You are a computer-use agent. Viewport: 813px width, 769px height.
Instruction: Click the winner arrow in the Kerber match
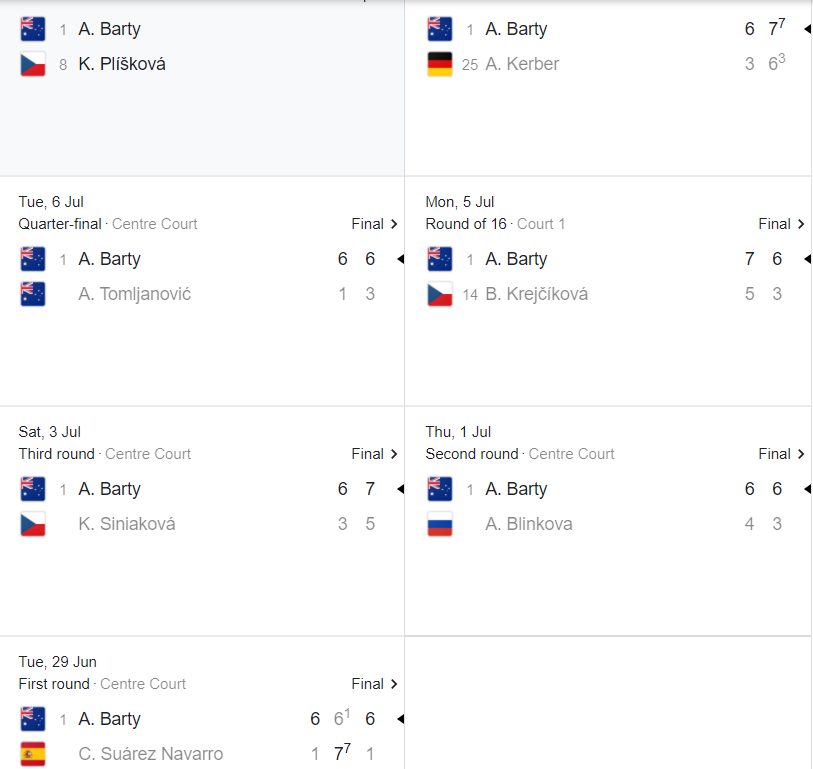click(x=806, y=29)
